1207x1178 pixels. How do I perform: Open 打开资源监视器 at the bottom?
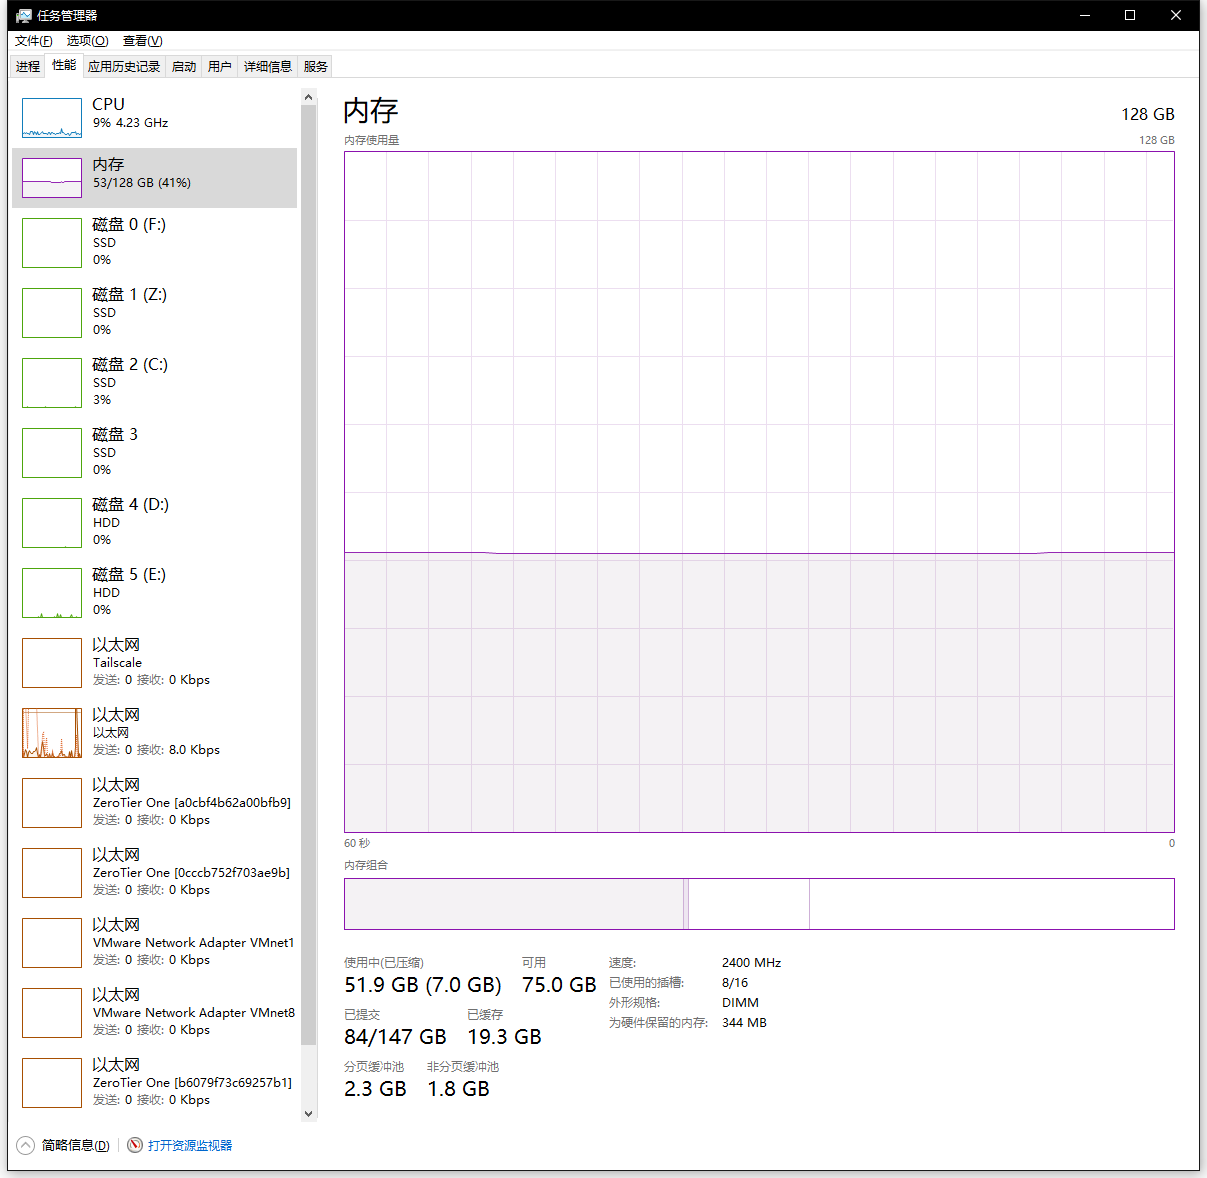click(x=189, y=1145)
